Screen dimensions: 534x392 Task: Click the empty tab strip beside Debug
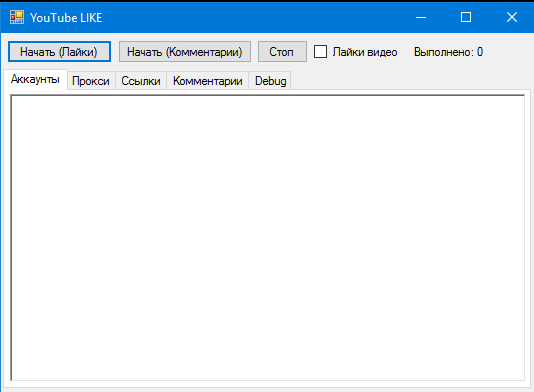[409, 81]
